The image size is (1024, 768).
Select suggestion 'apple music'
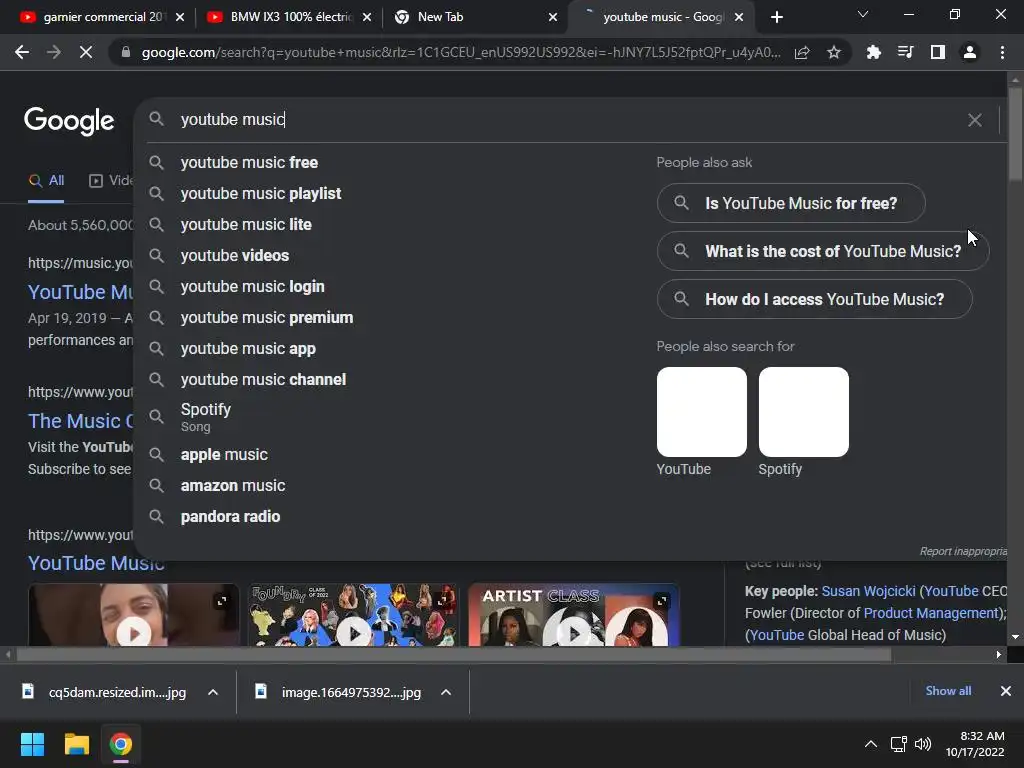[224, 455]
